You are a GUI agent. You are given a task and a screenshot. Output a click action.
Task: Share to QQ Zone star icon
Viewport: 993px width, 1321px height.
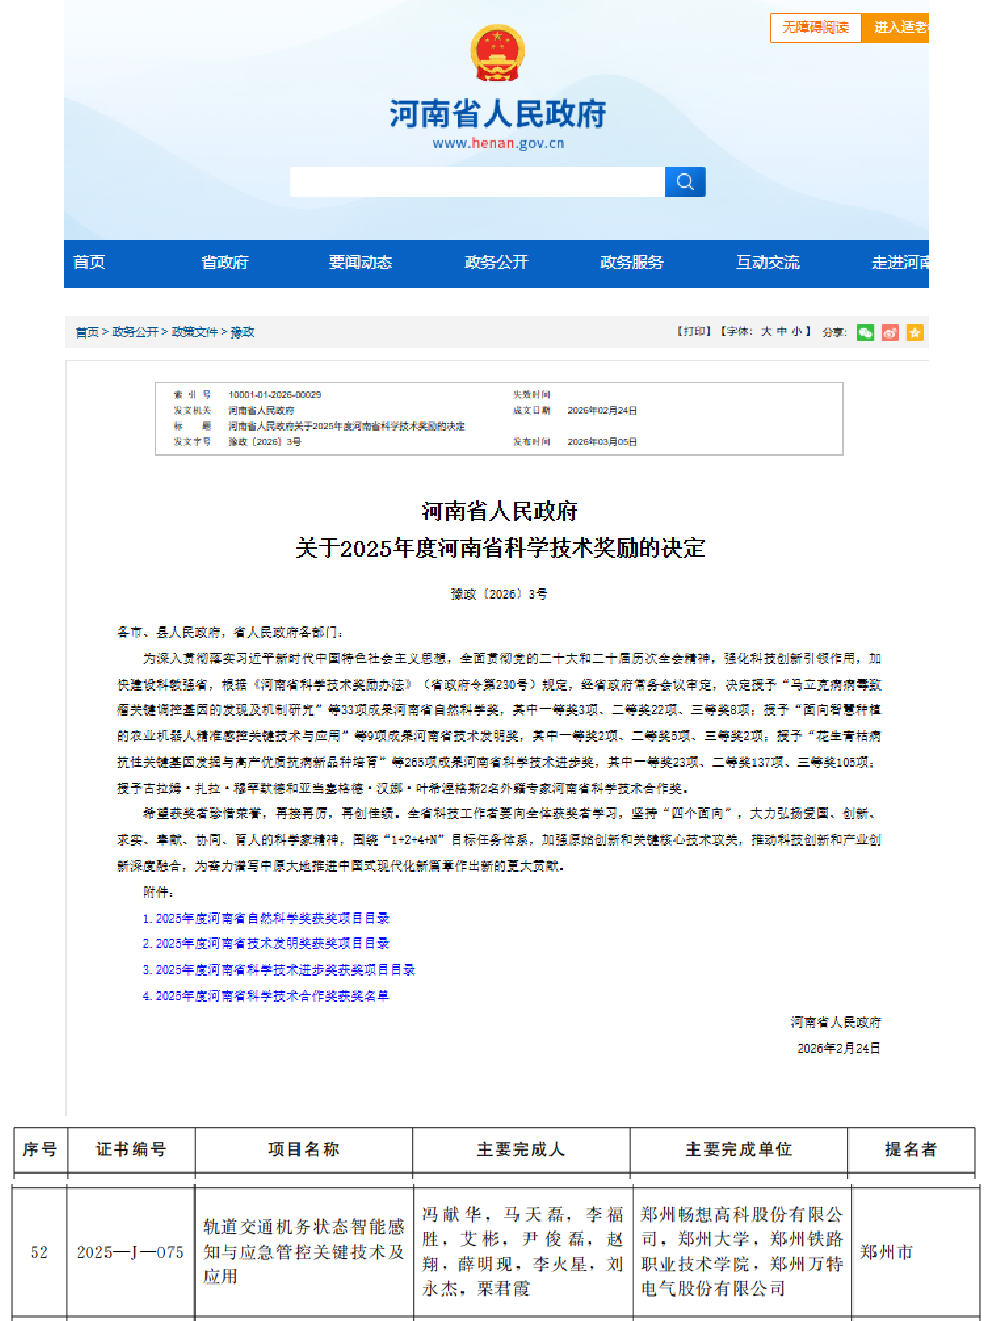pyautogui.click(x=915, y=332)
